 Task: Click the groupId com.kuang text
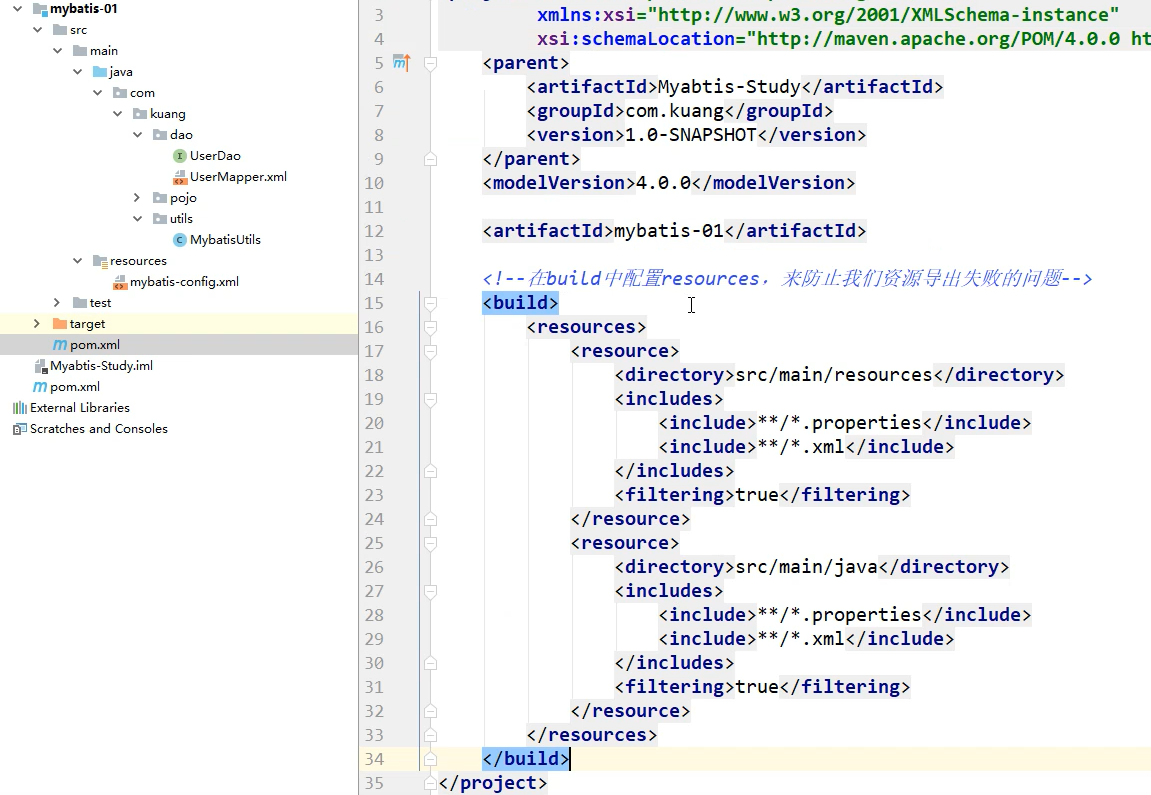click(x=675, y=111)
